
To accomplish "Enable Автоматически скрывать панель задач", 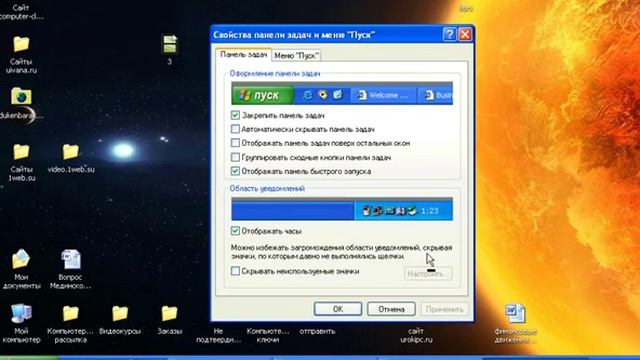I will tap(235, 129).
